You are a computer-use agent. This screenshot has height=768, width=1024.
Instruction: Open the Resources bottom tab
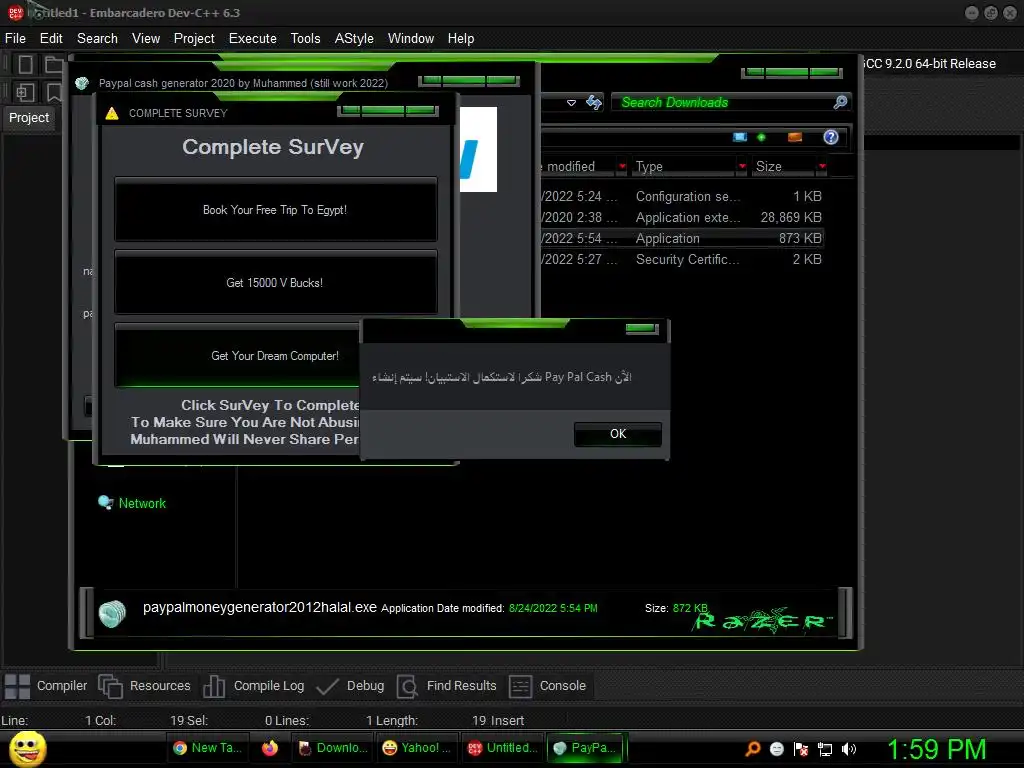[145, 686]
